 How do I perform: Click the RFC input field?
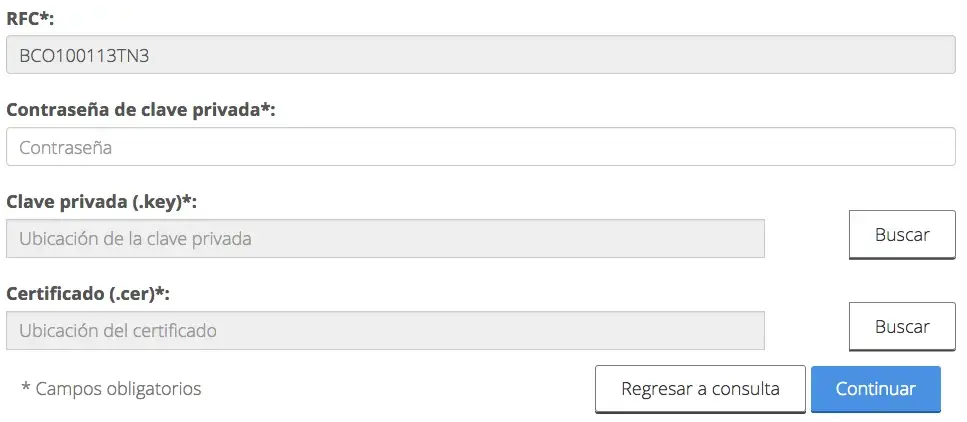[x=480, y=55]
